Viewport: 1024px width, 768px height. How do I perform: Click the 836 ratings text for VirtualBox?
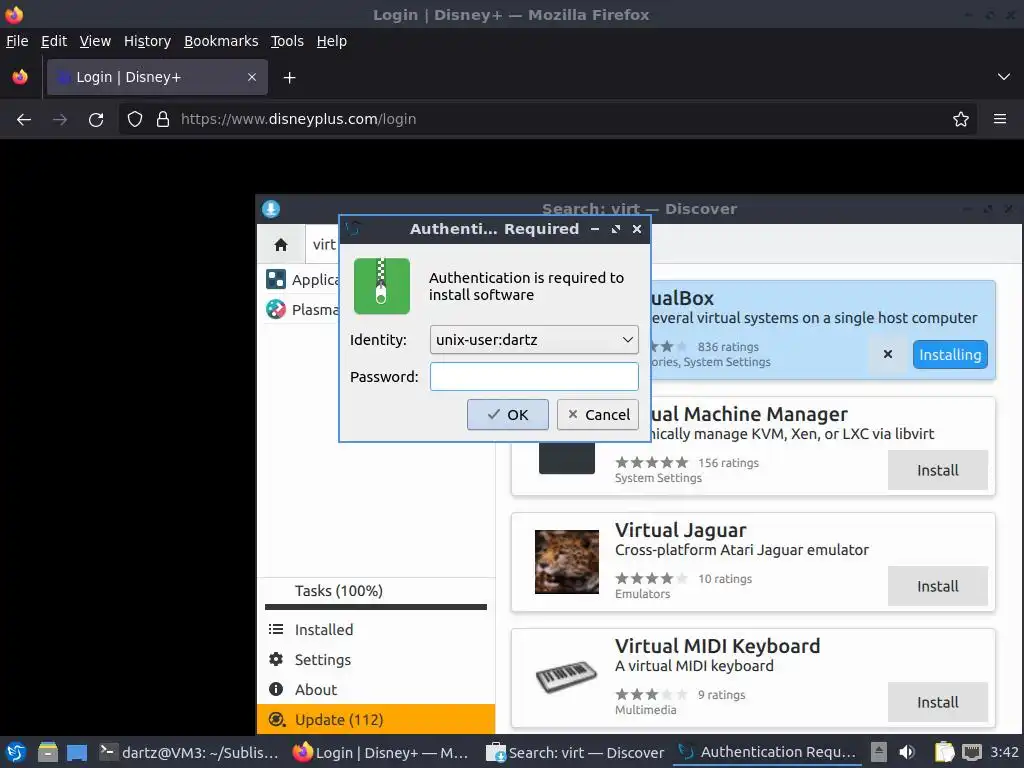(728, 347)
